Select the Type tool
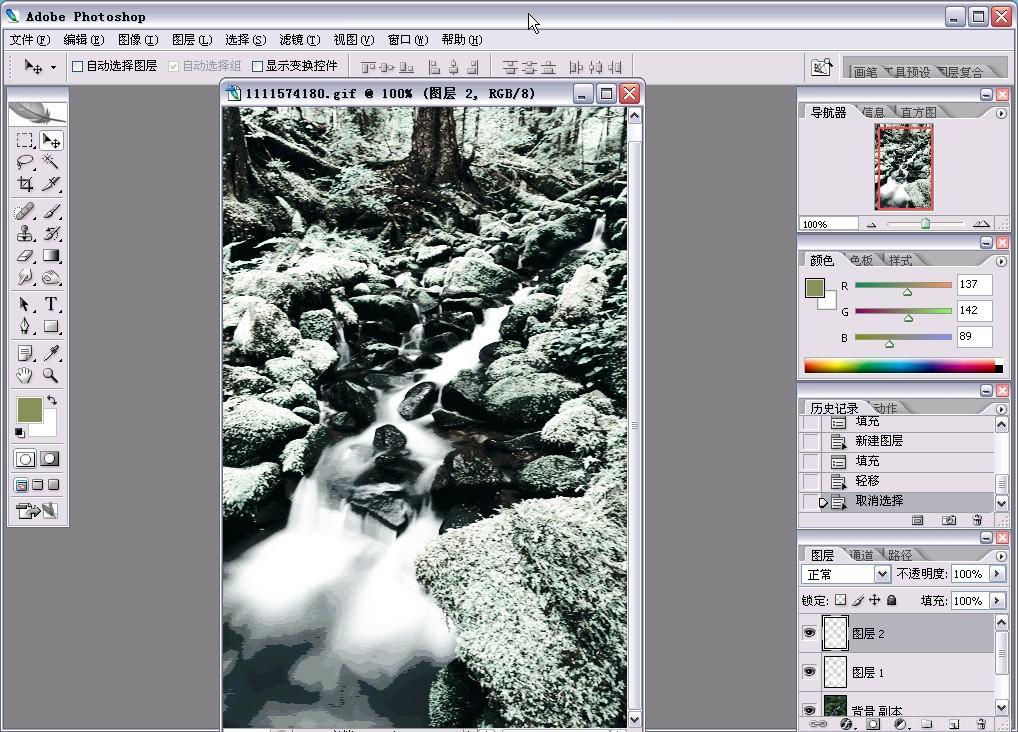Image resolution: width=1018 pixels, height=732 pixels. pos(51,304)
